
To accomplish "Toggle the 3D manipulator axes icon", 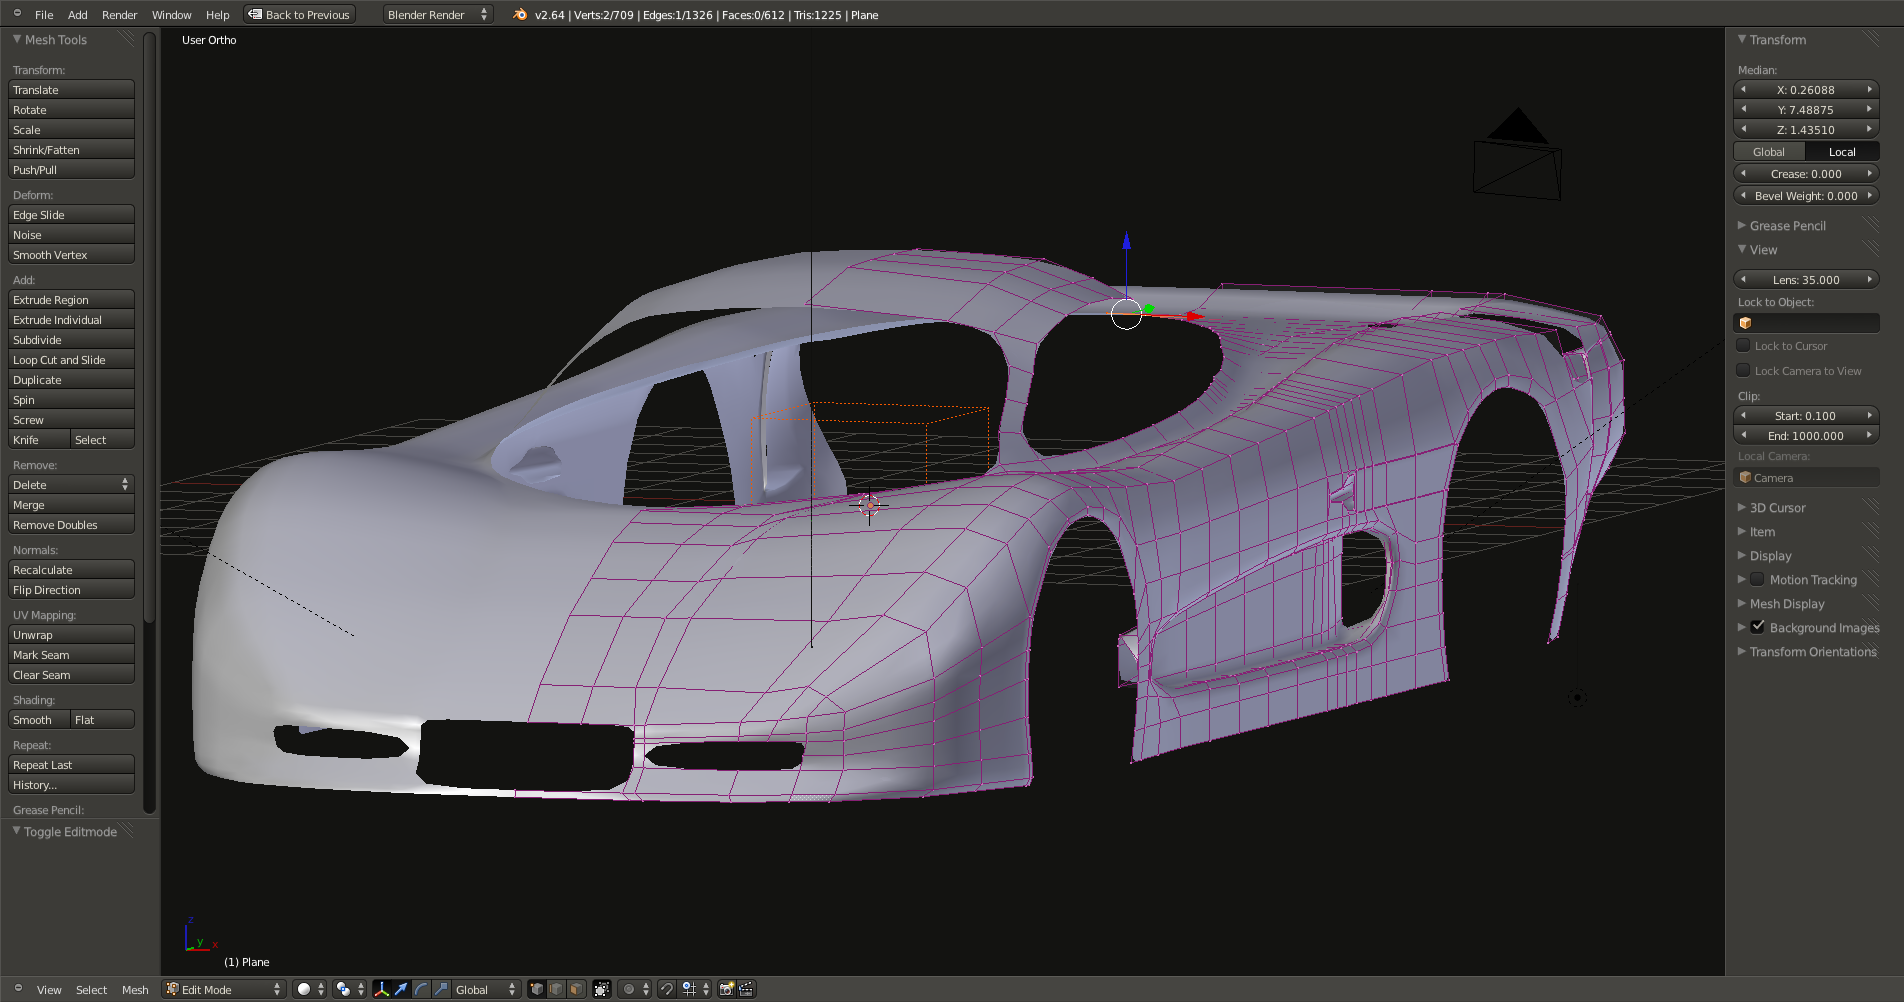I will click(382, 989).
